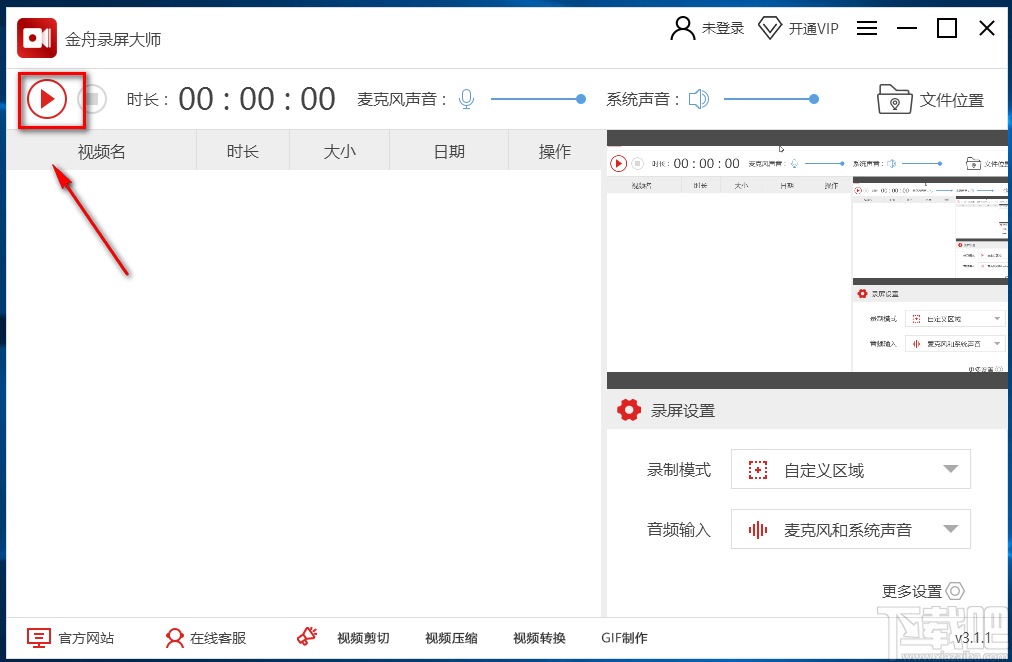Open 视频转换 tool
This screenshot has height=662, width=1012.
point(539,638)
